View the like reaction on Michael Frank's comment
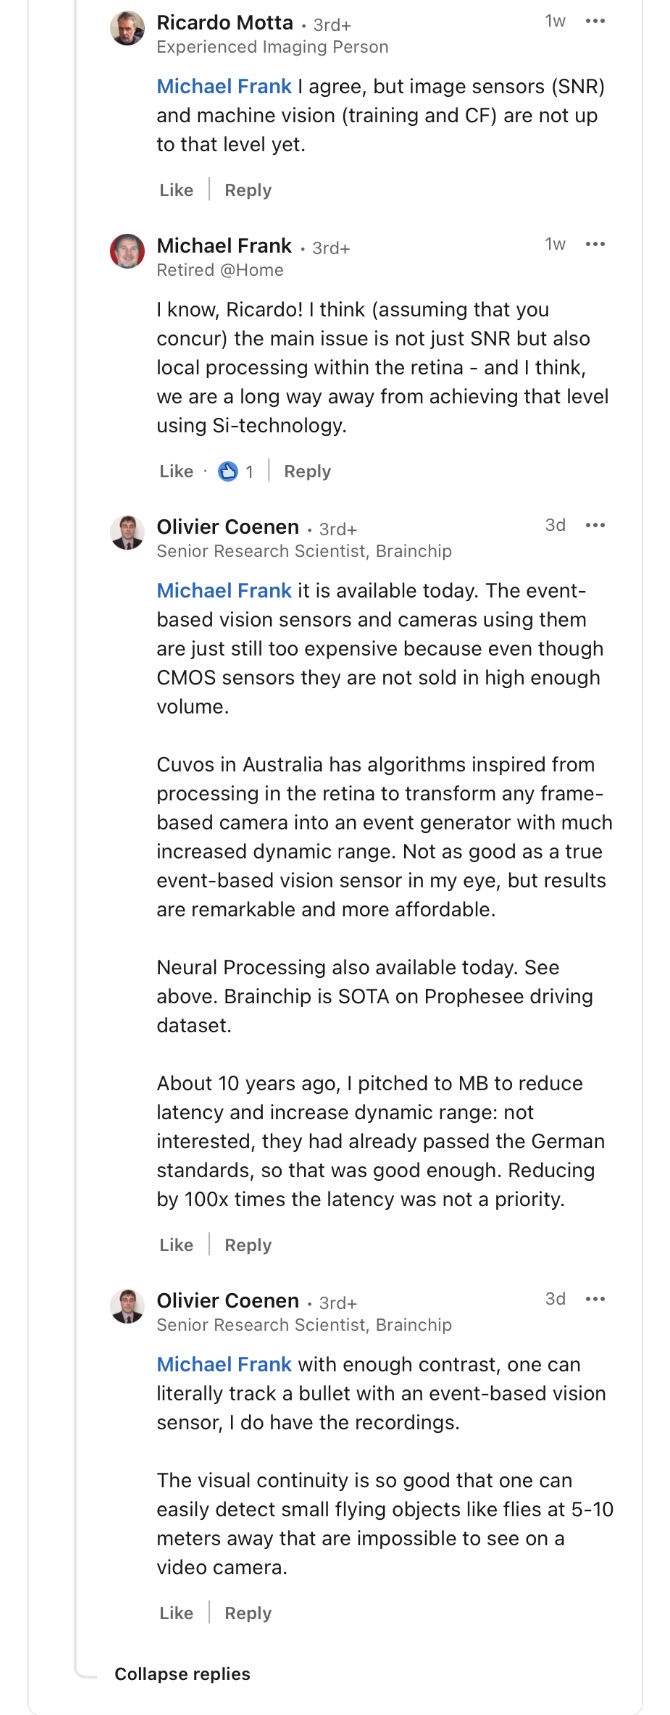670x1715 pixels. 235,471
